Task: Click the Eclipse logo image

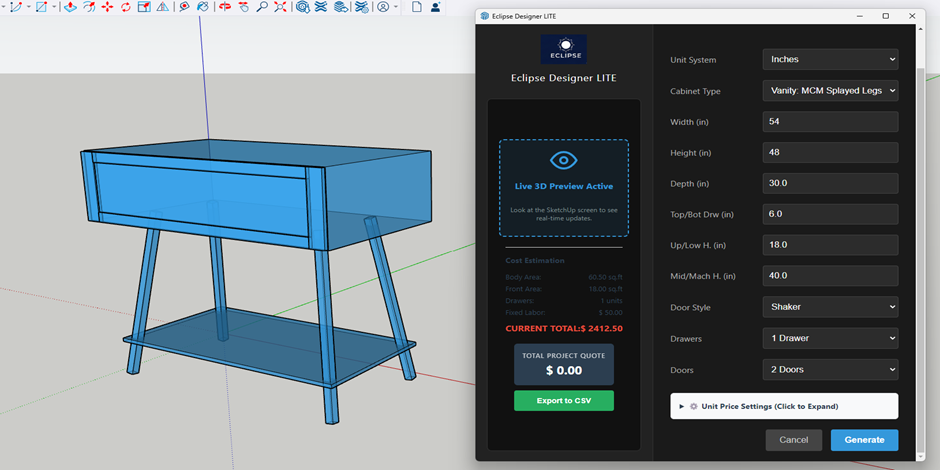Action: point(564,49)
